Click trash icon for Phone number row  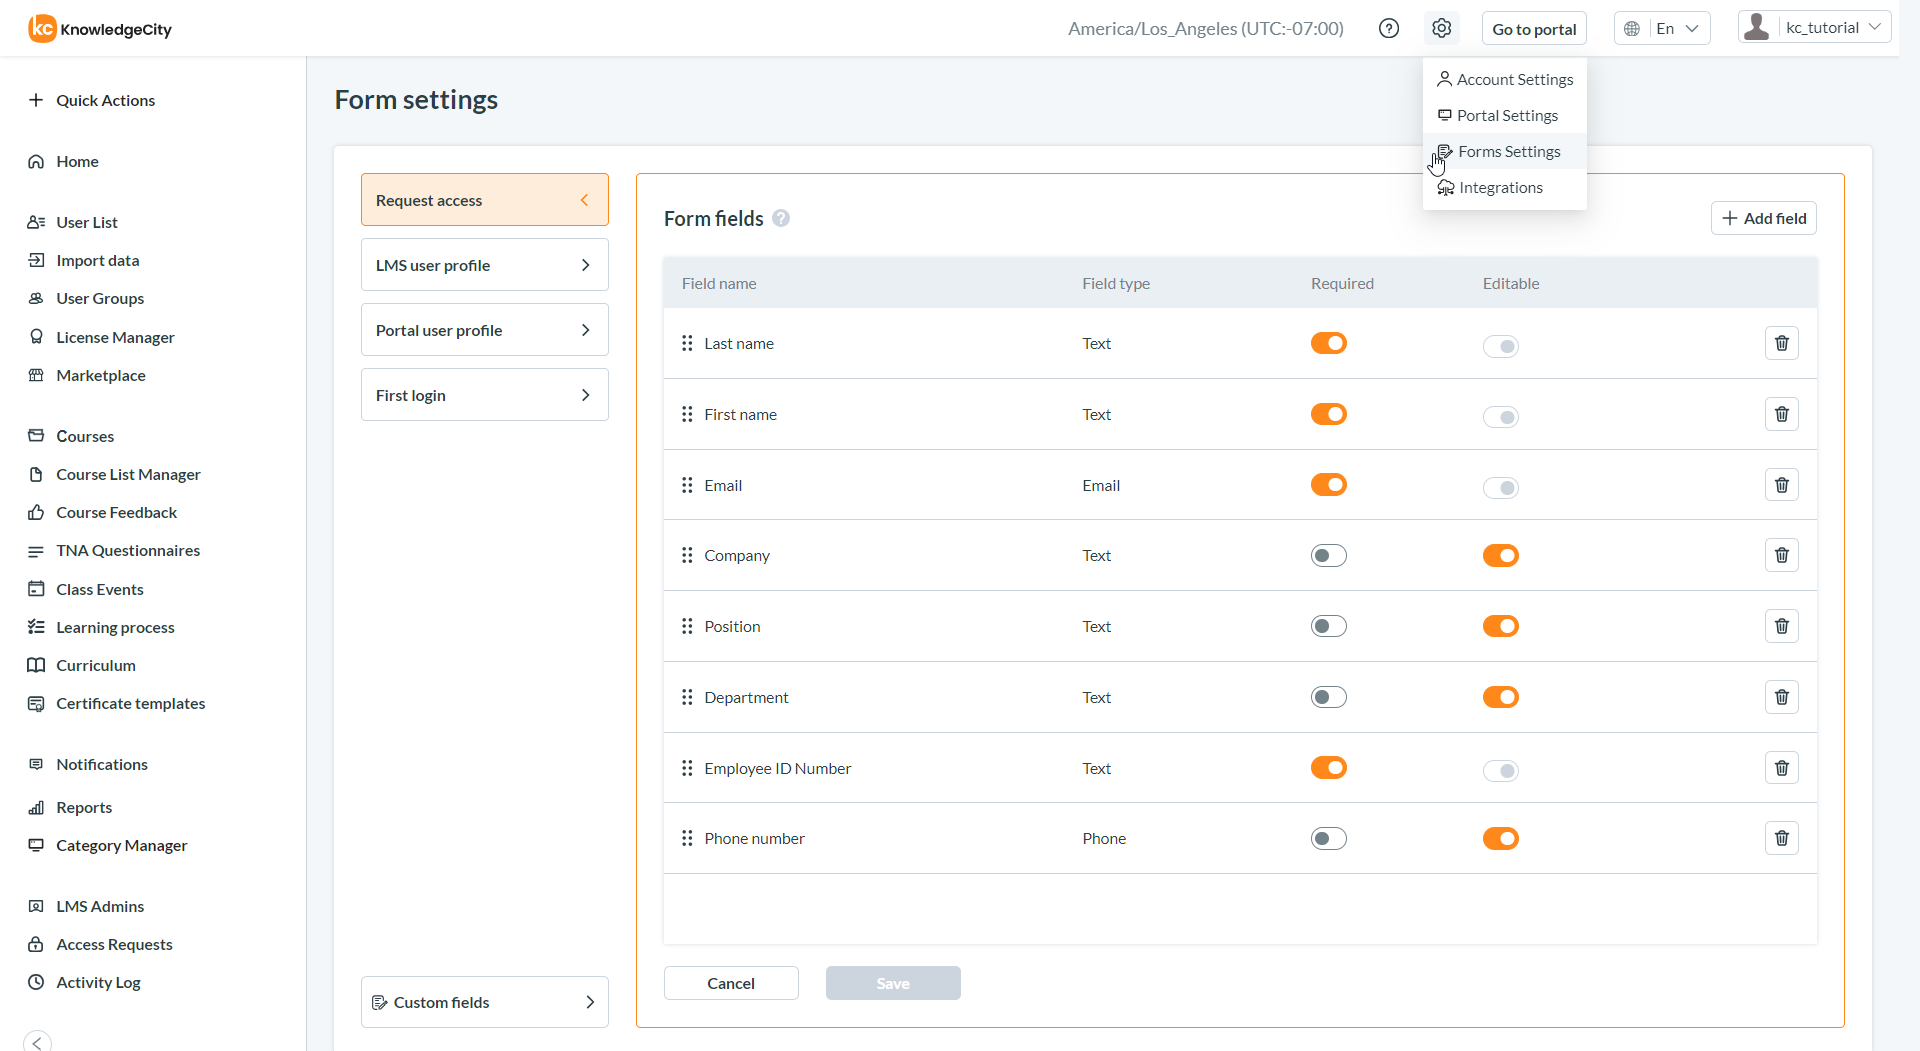coord(1781,838)
